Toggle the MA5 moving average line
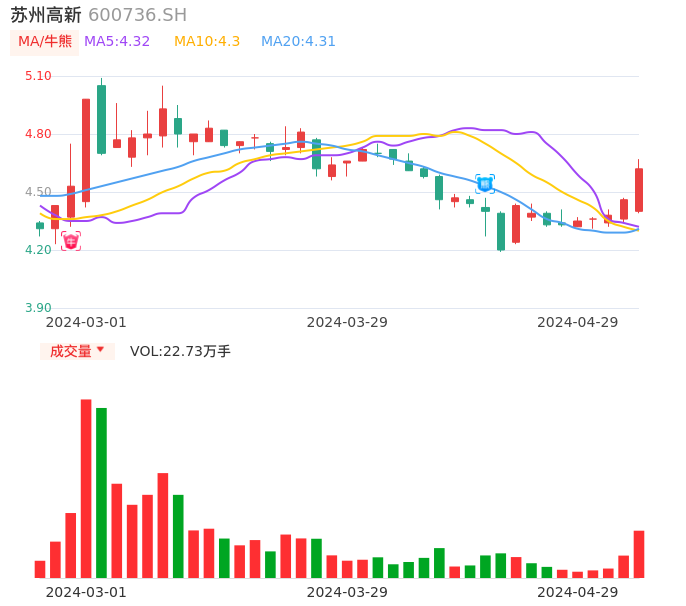Screen dimensions: 686x606 (117, 42)
